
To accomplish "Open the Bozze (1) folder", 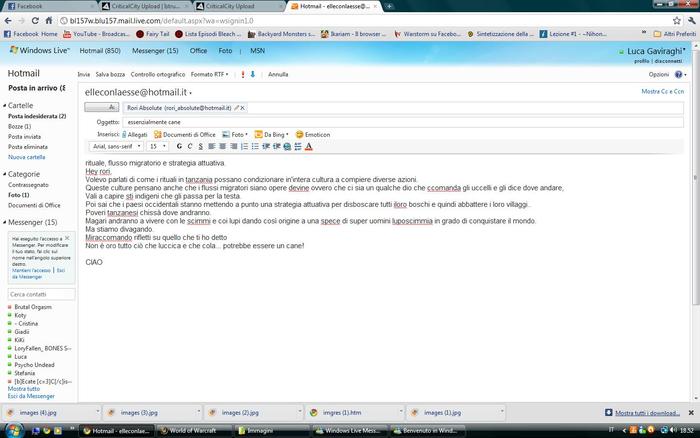I will coord(20,126).
